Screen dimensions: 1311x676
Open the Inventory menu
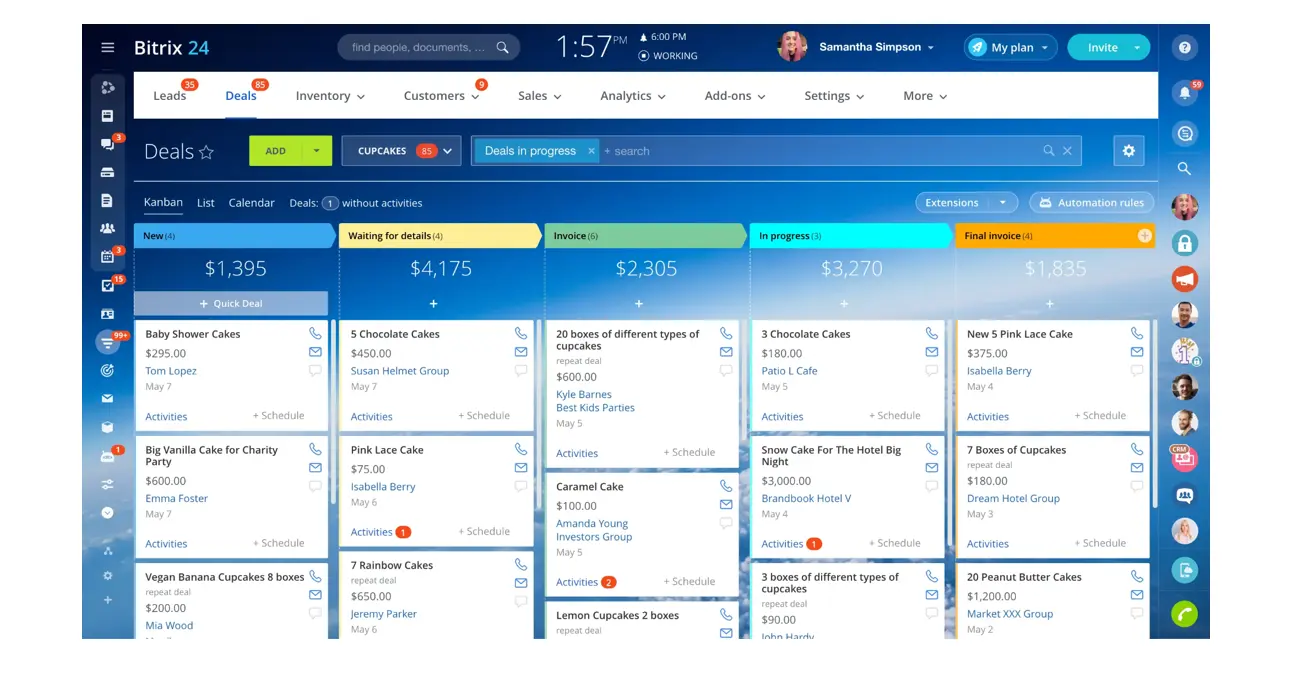(330, 96)
